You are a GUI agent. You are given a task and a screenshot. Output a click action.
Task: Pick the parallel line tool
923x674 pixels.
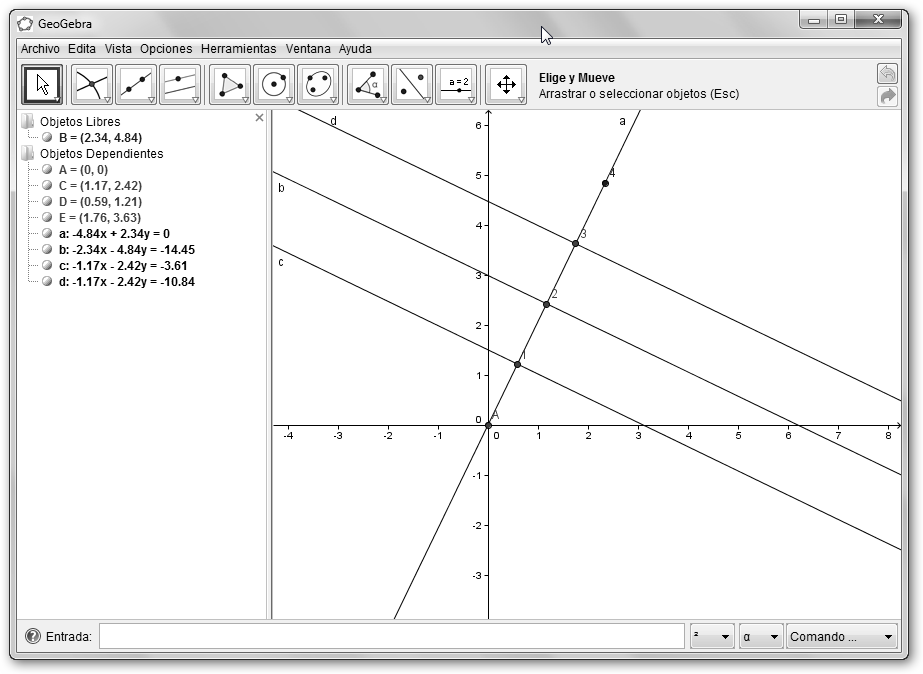pyautogui.click(x=180, y=85)
